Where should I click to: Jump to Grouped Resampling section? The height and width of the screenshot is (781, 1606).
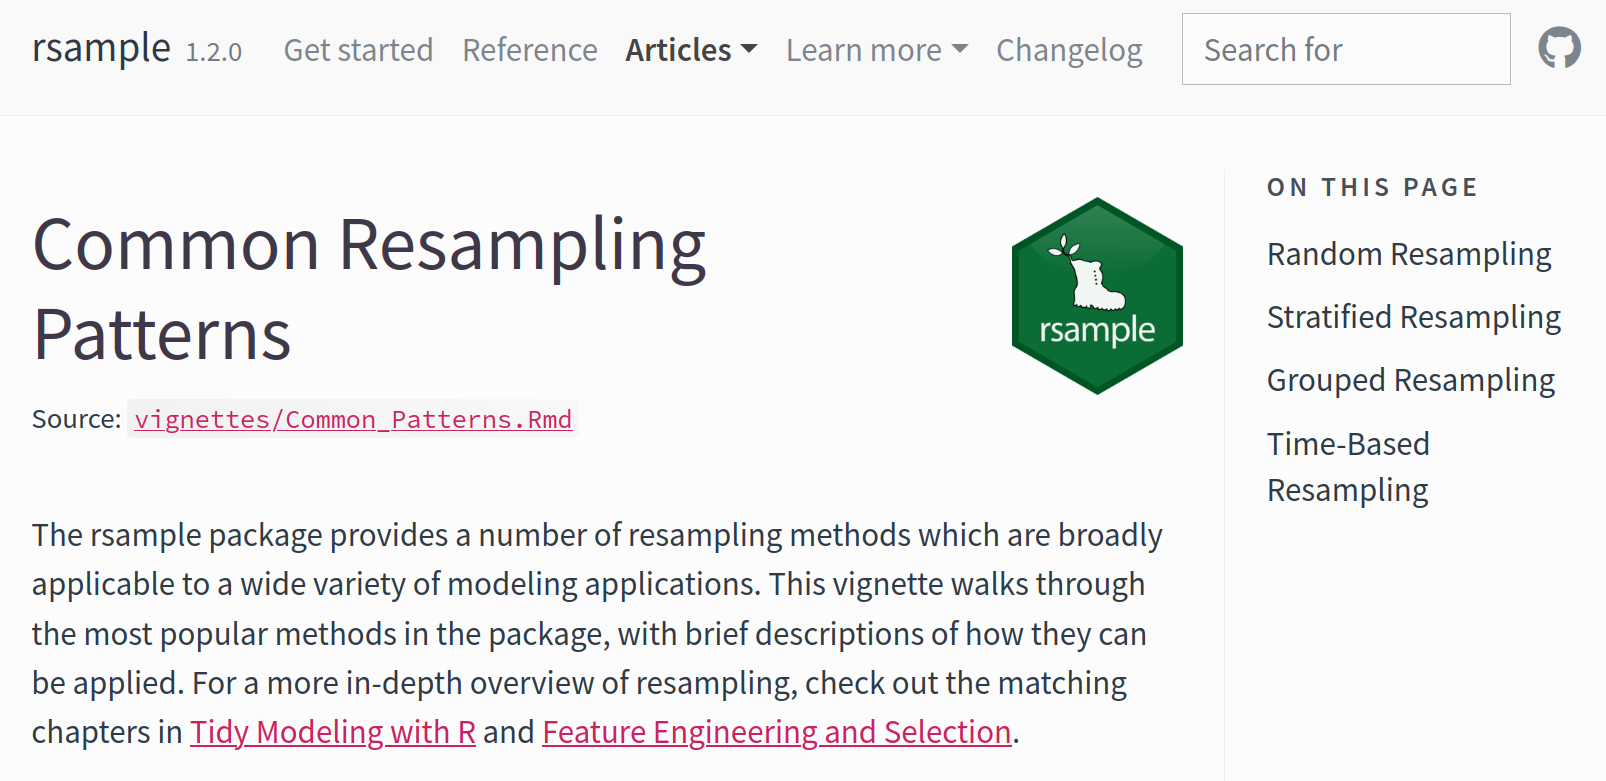(1410, 380)
